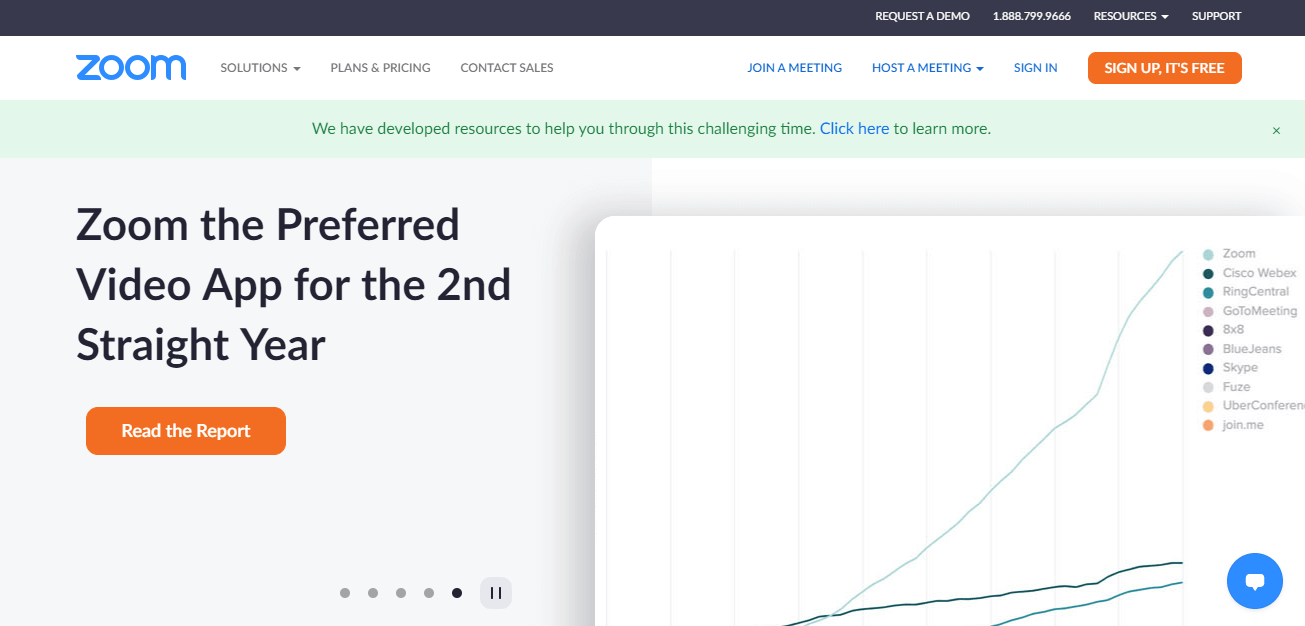Open the live chat bubble
The height and width of the screenshot is (626, 1305).
pyautogui.click(x=1254, y=581)
